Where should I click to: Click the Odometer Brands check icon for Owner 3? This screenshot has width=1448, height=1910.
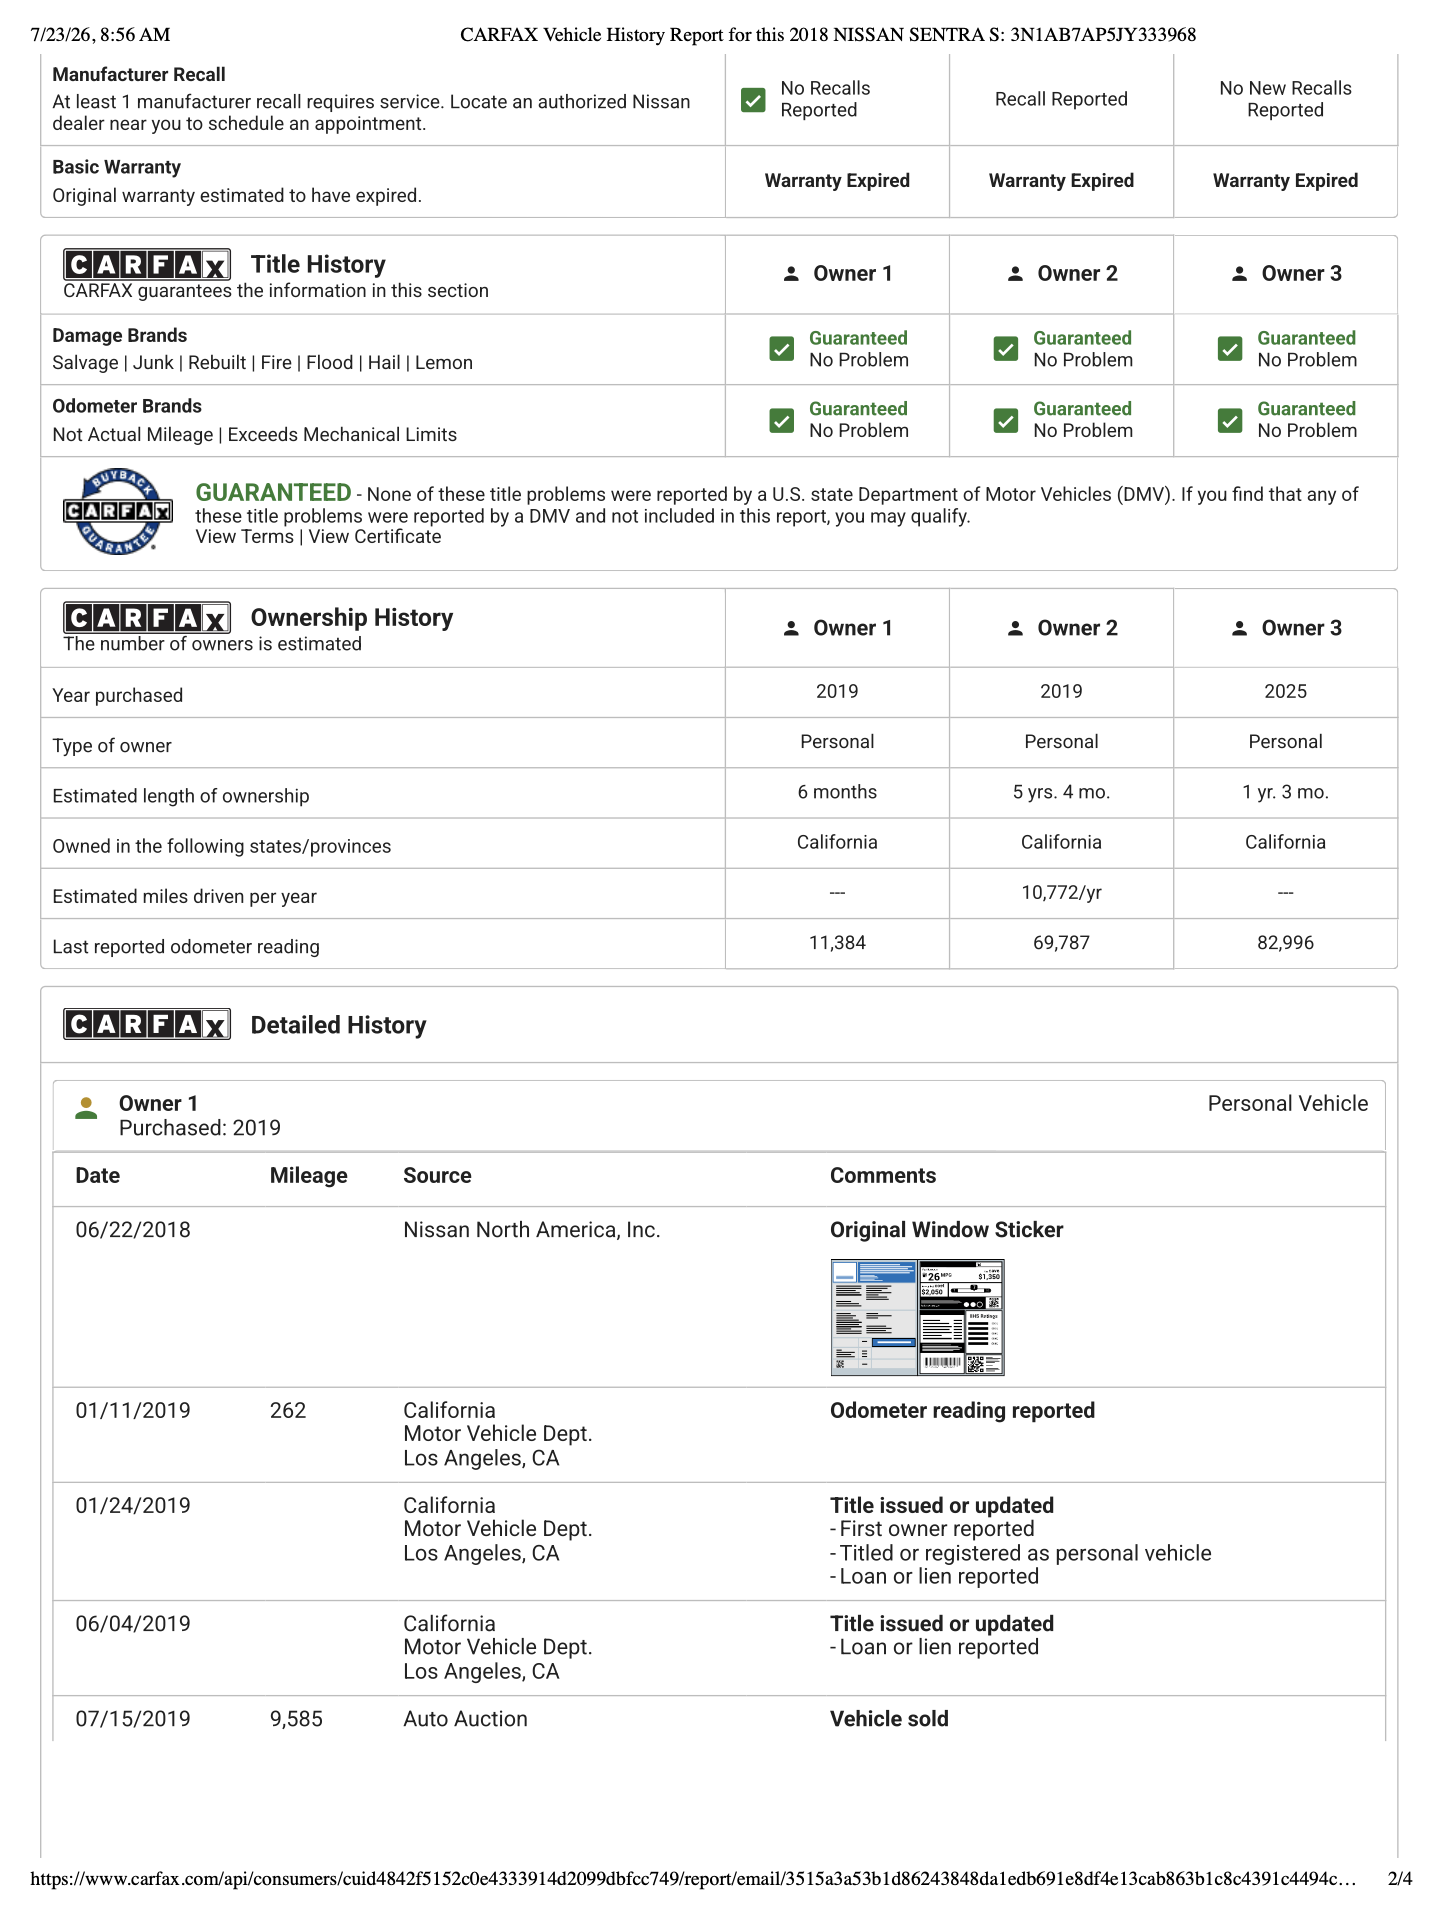click(1230, 421)
